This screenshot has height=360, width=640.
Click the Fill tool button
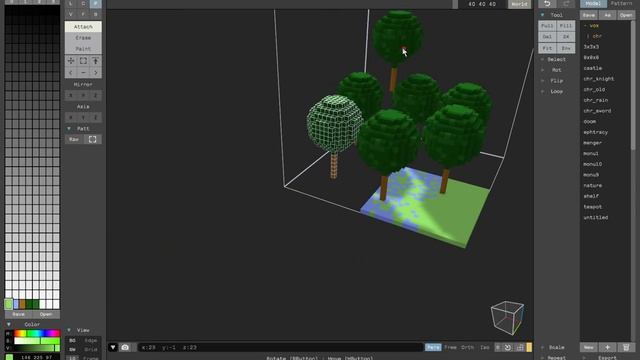click(x=566, y=26)
